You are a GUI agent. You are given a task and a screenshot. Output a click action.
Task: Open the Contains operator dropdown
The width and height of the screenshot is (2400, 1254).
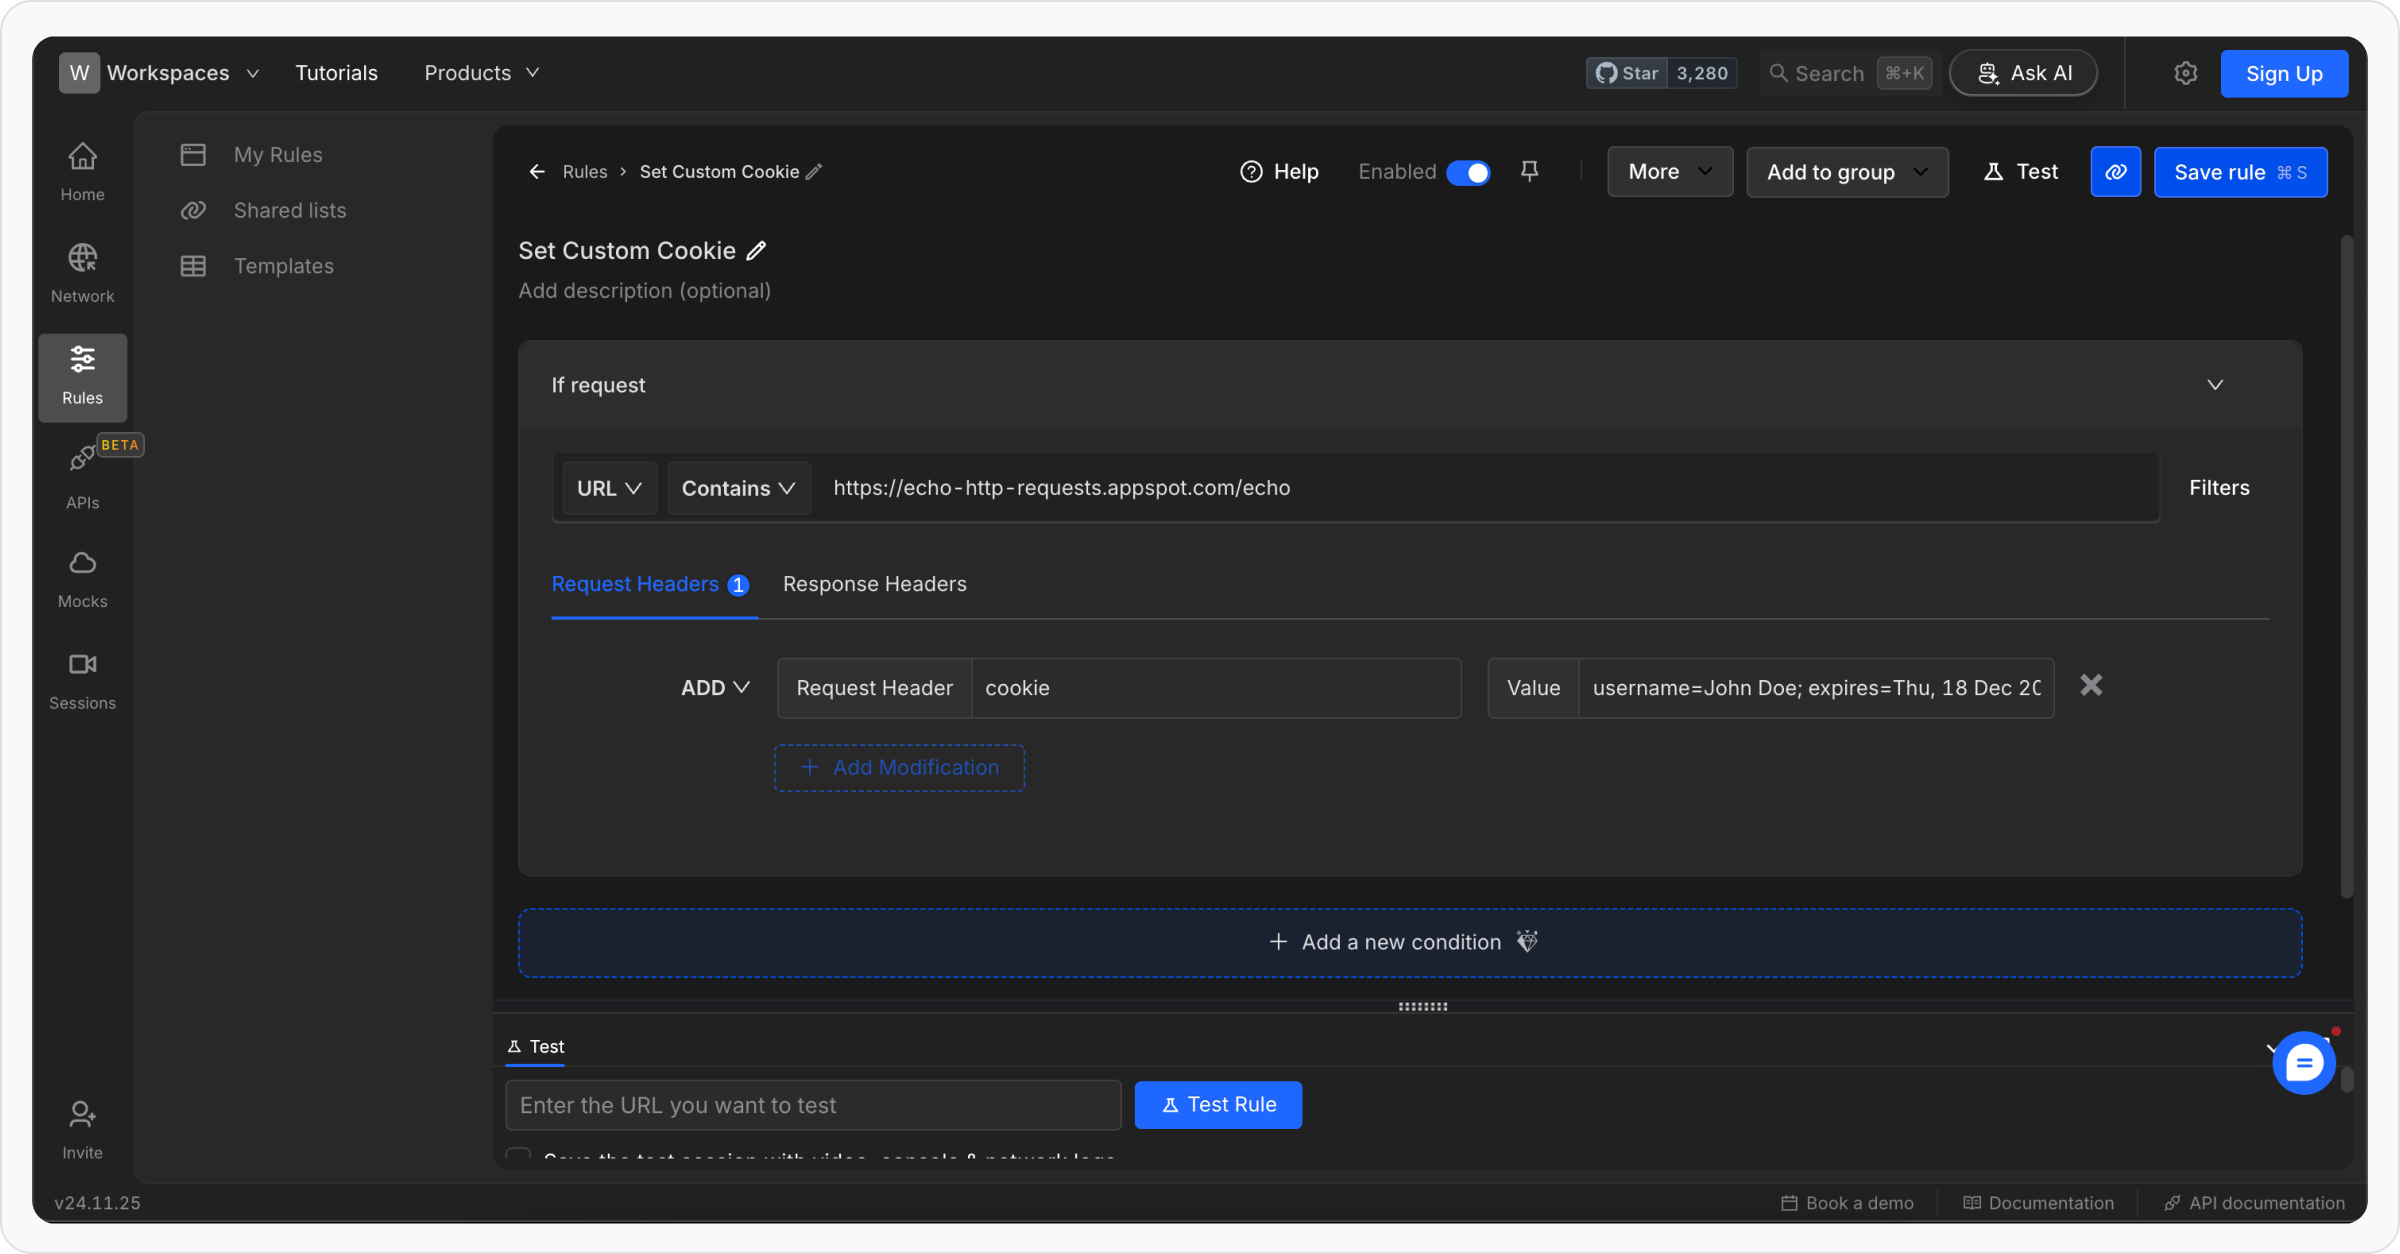point(738,488)
